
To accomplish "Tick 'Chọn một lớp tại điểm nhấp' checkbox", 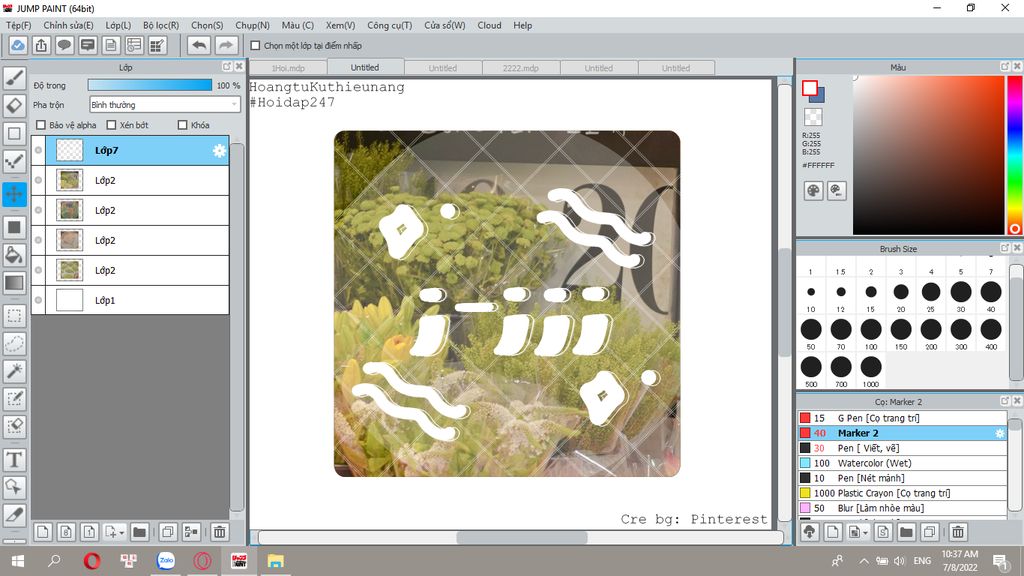I will tap(255, 46).
